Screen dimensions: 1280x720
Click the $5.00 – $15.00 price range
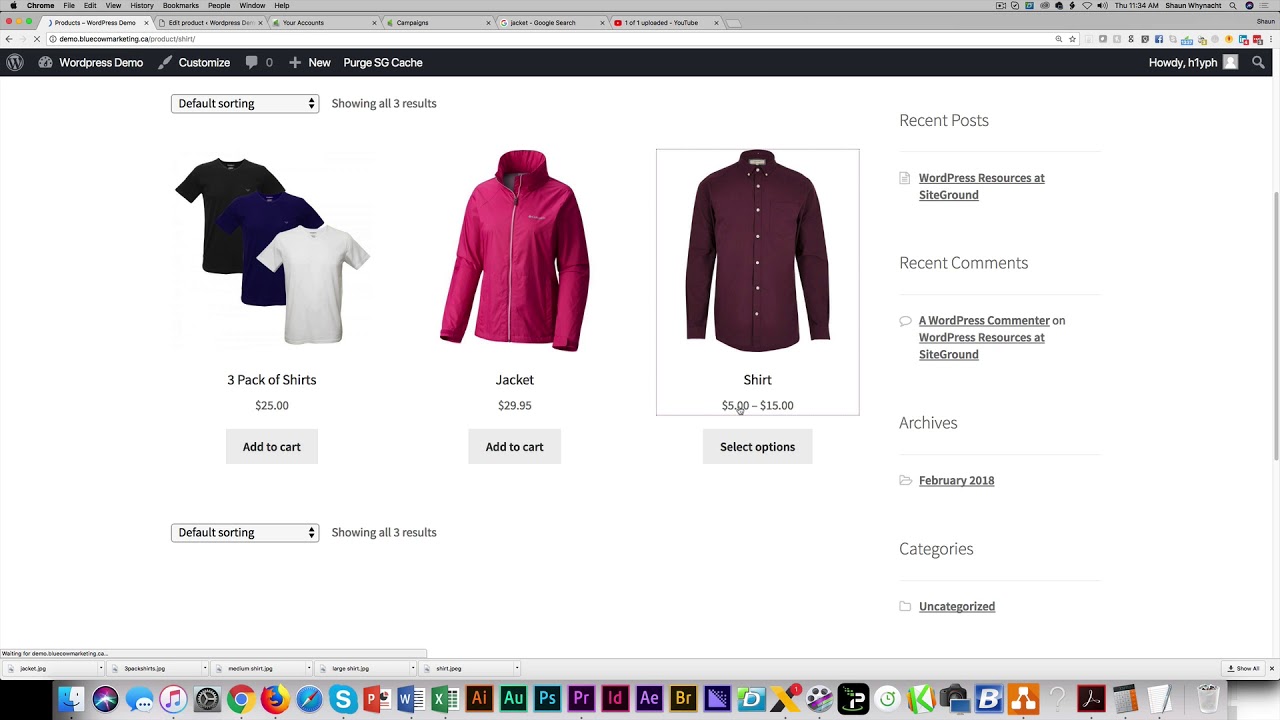[x=757, y=405]
